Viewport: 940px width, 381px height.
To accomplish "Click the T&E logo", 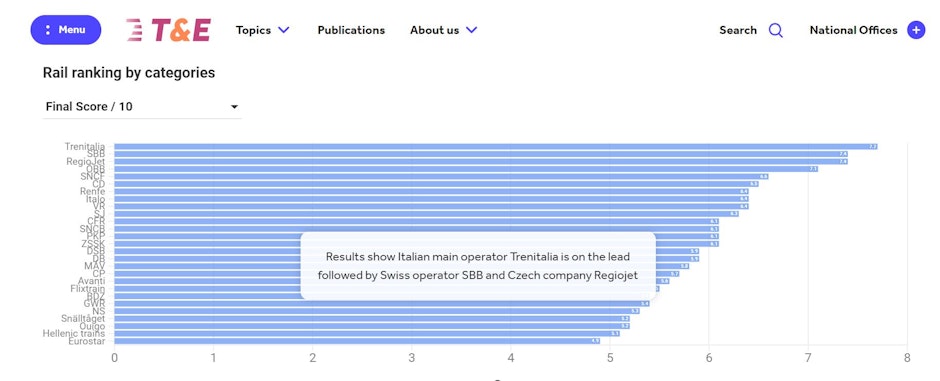I will click(168, 30).
